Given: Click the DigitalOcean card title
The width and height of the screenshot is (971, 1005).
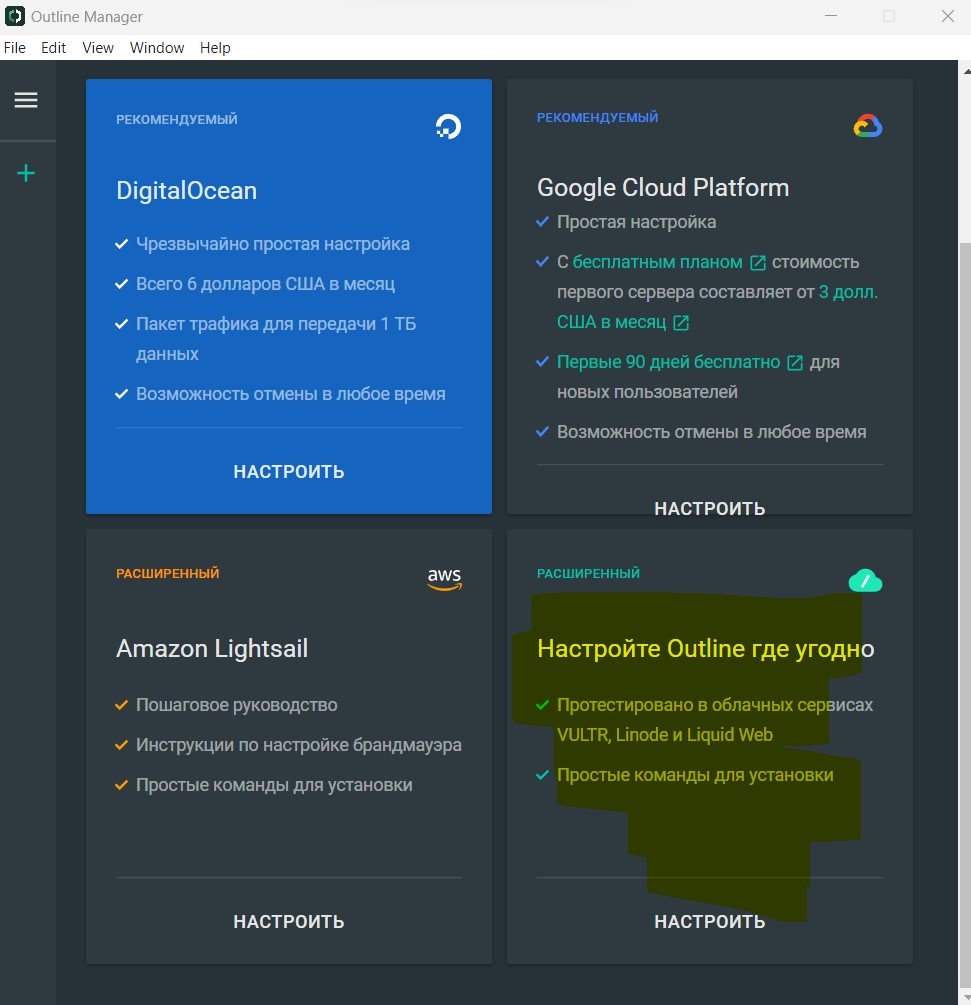Looking at the screenshot, I should pyautogui.click(x=187, y=191).
